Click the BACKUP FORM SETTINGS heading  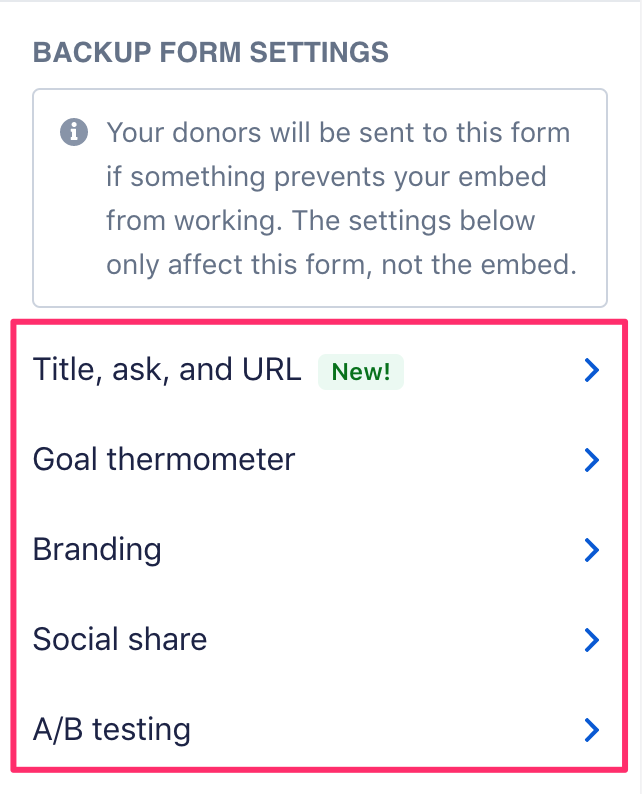coord(210,51)
